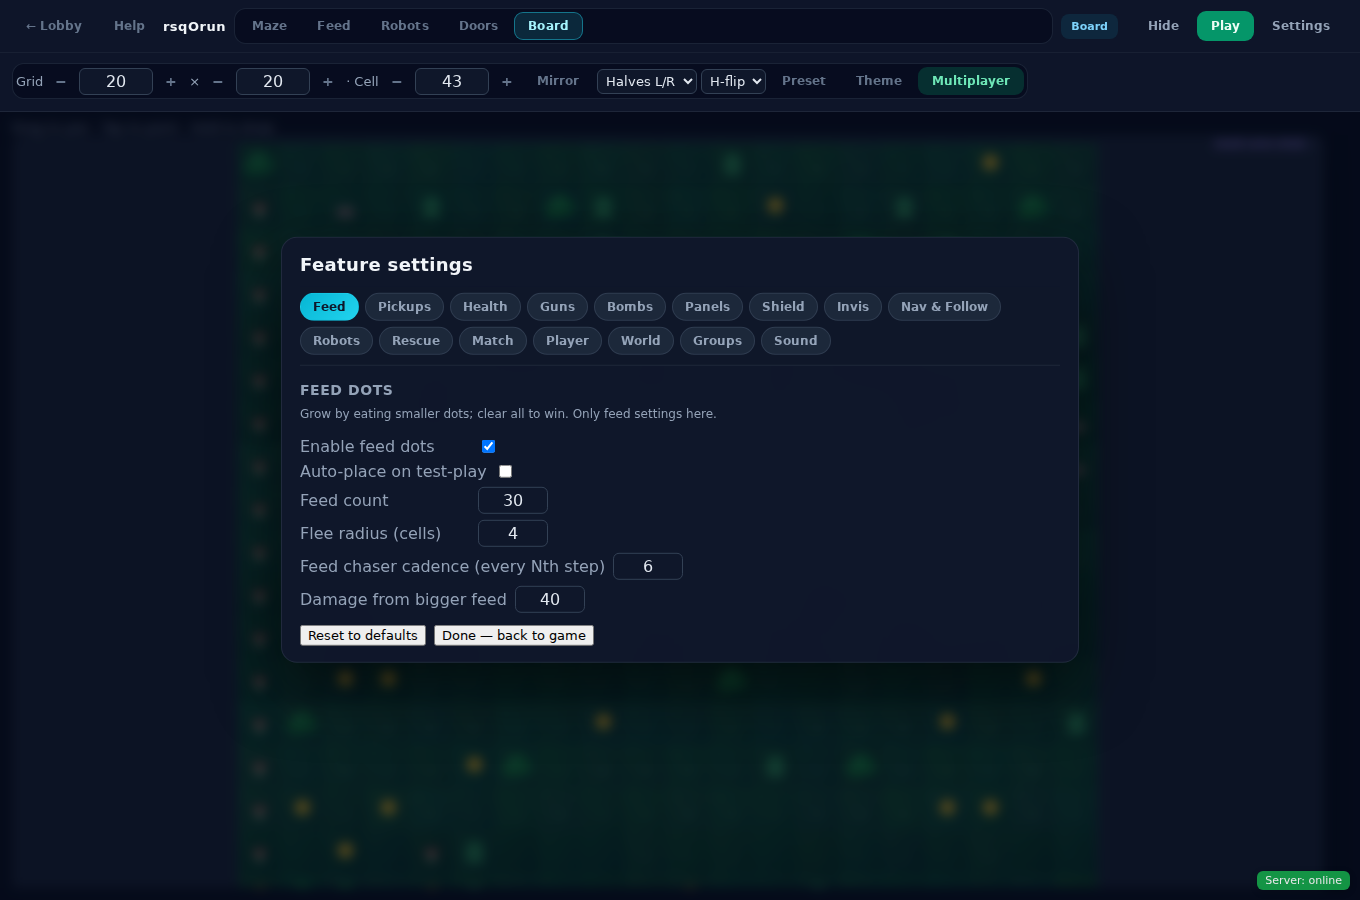Open the Halves L/R mirror dropdown
The height and width of the screenshot is (900, 1360).
(647, 82)
